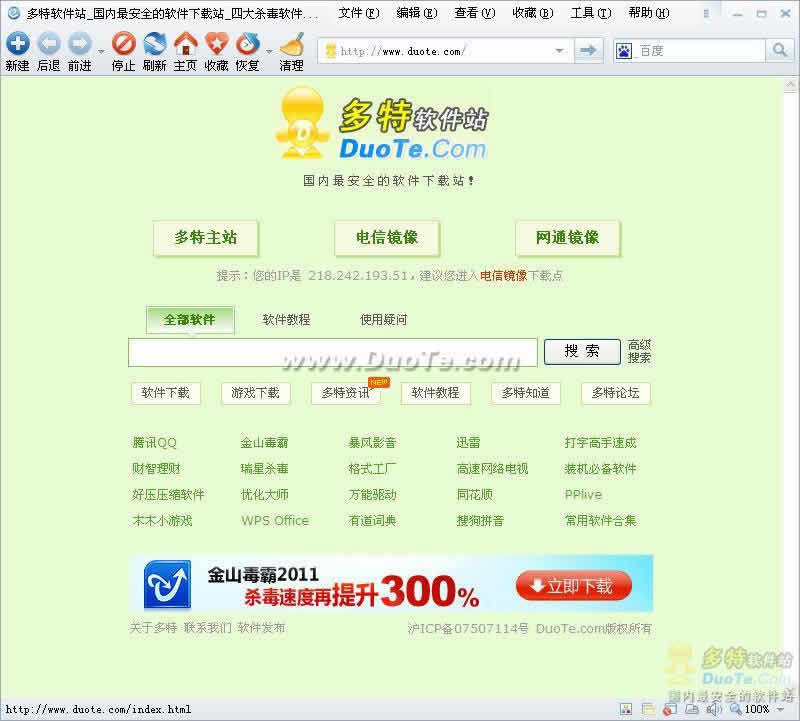Open the 迅雷 link
The image size is (800, 721).
point(468,443)
